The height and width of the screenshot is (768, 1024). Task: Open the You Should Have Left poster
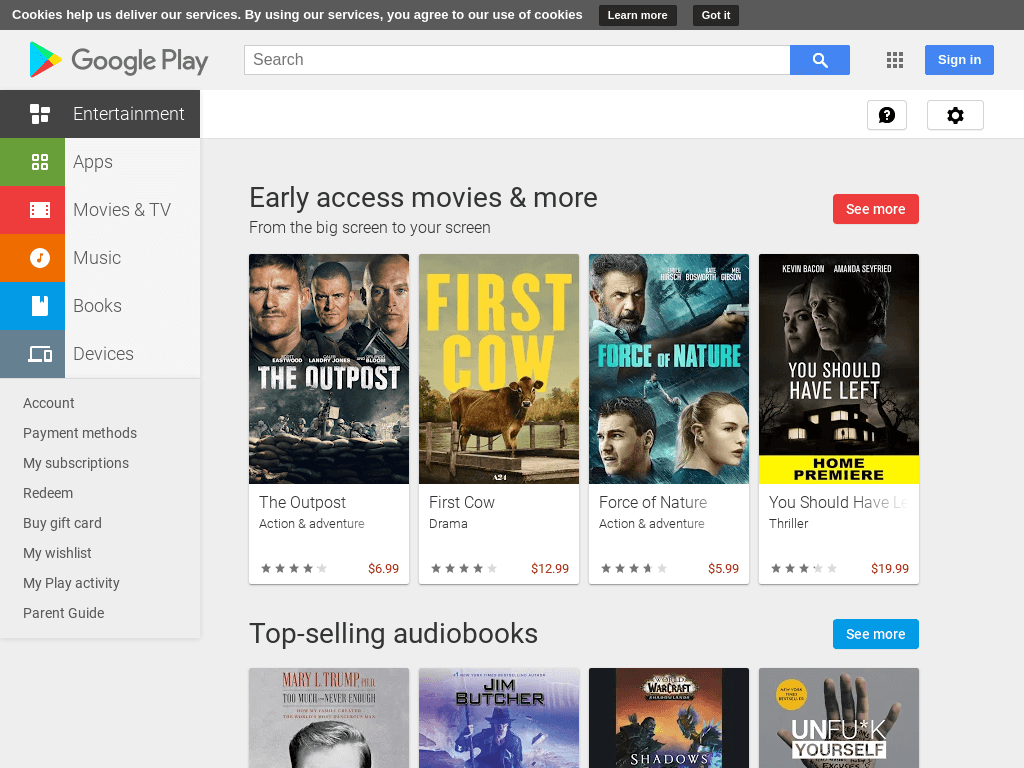click(x=839, y=369)
